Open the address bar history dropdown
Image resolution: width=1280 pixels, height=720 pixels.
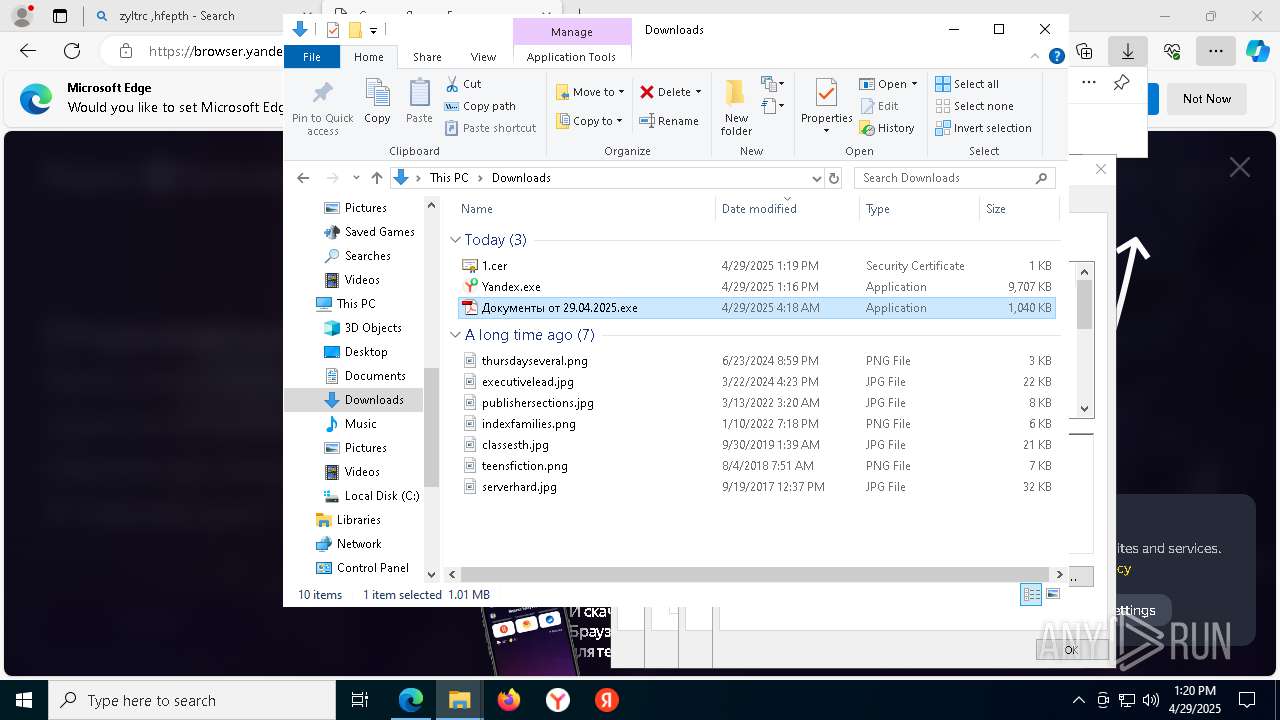[816, 178]
